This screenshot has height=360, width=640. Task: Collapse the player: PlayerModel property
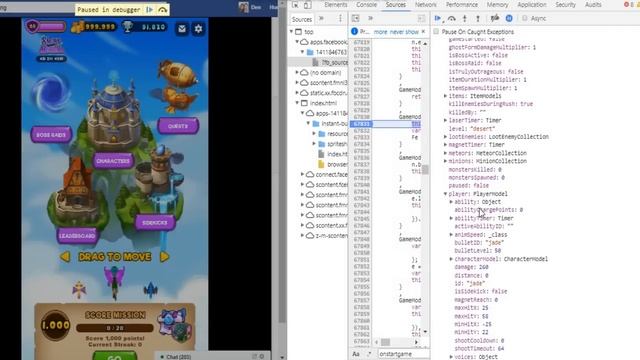[445, 194]
